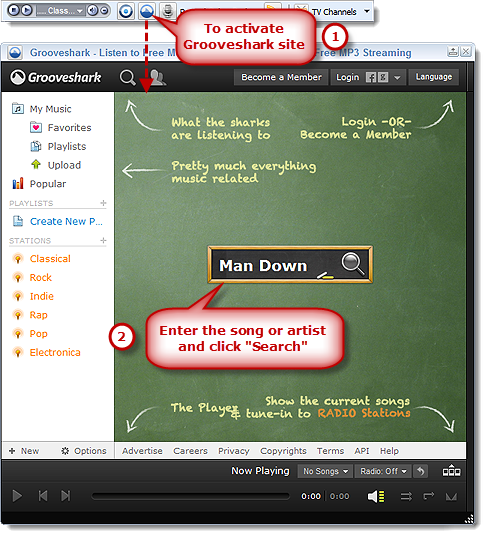Activate Grooveshark via the blue toolbar icon
The width and height of the screenshot is (500, 555).
pos(147,11)
